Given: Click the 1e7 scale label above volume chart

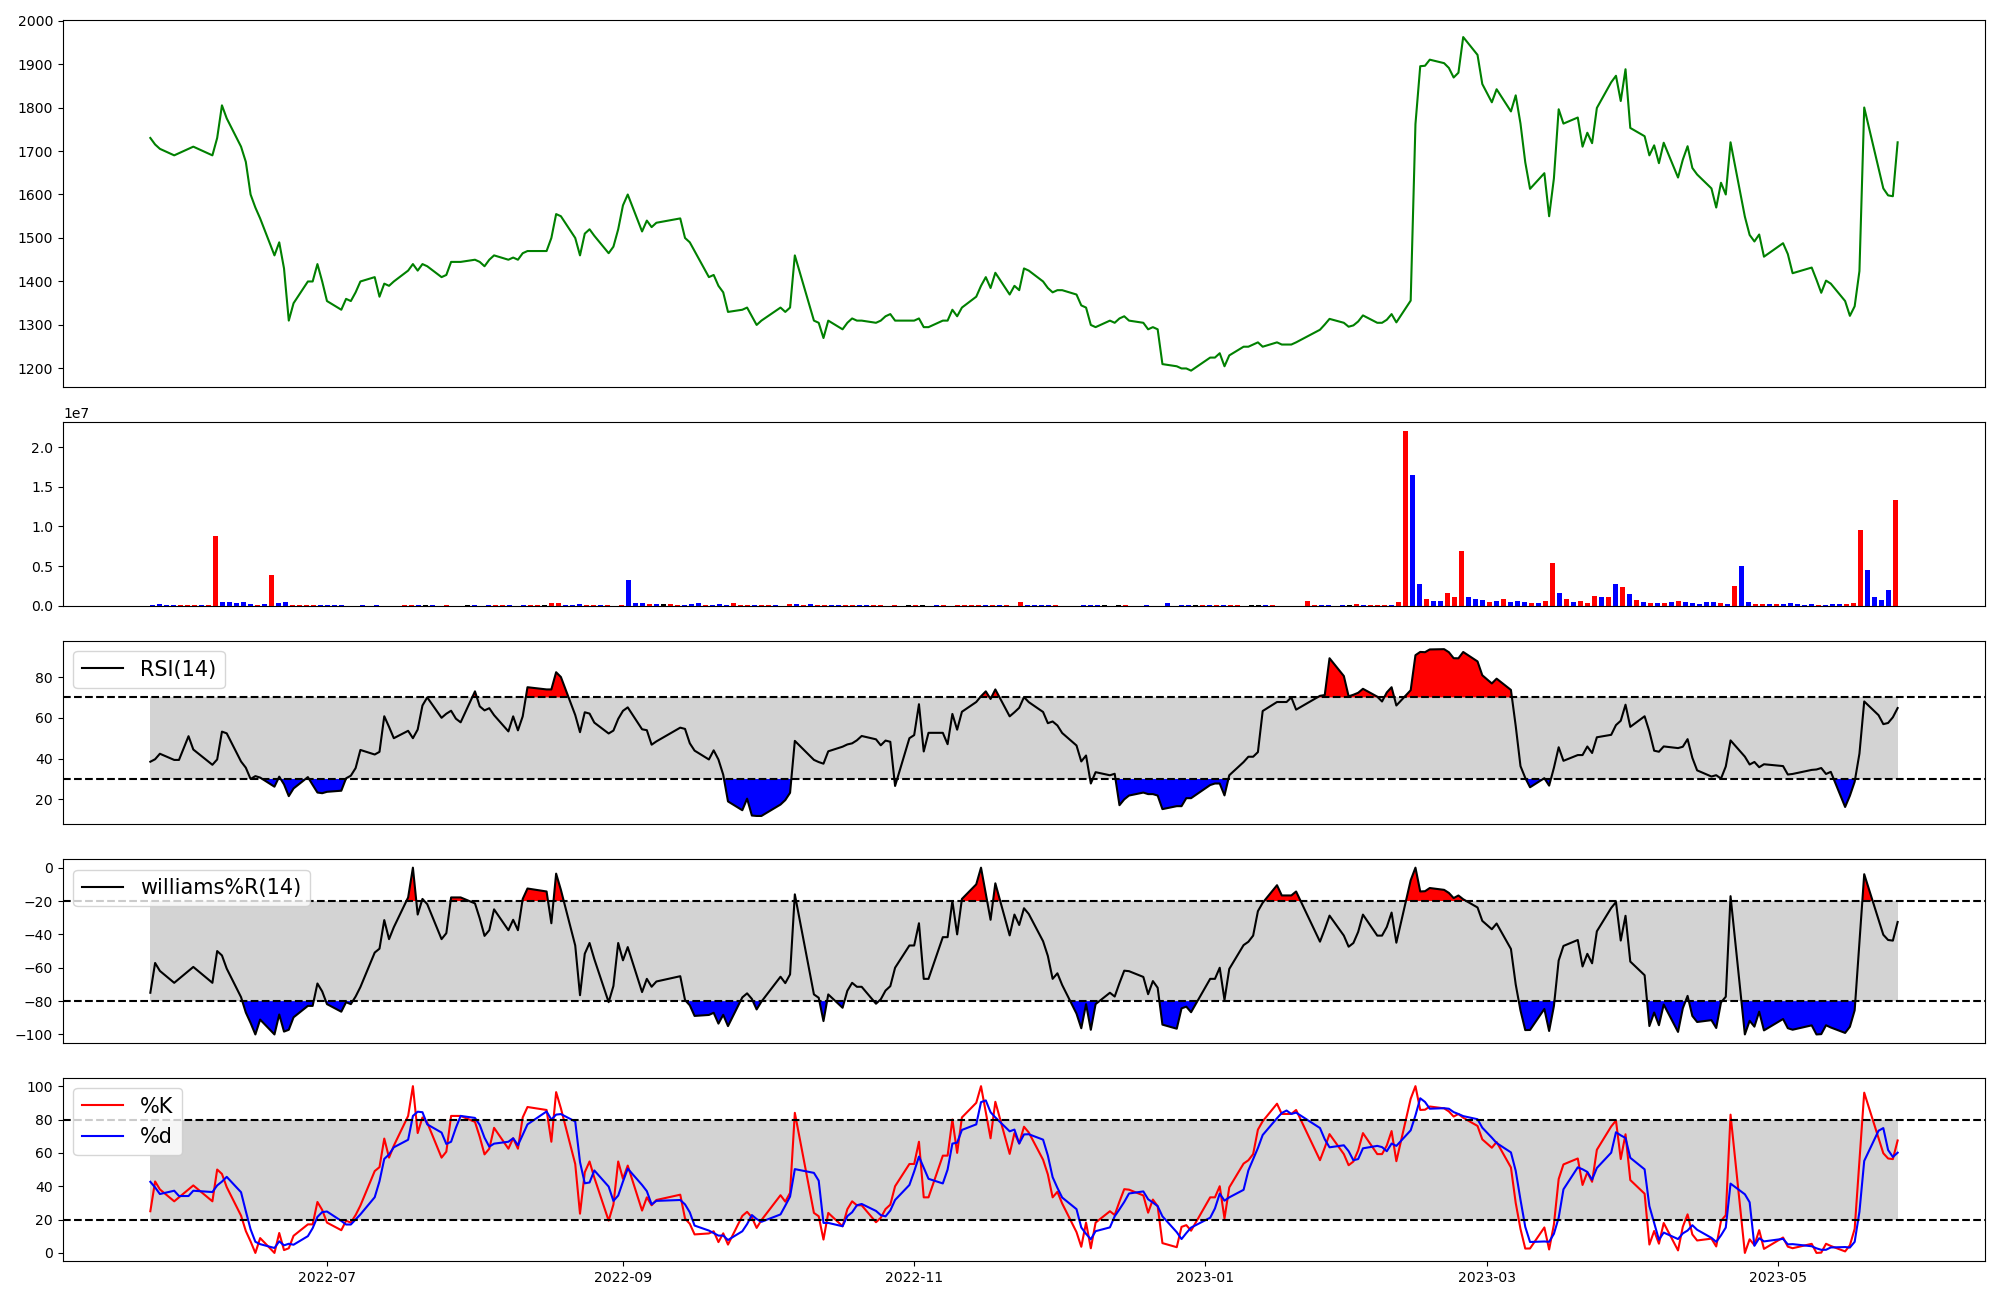Looking at the screenshot, I should click(x=76, y=413).
